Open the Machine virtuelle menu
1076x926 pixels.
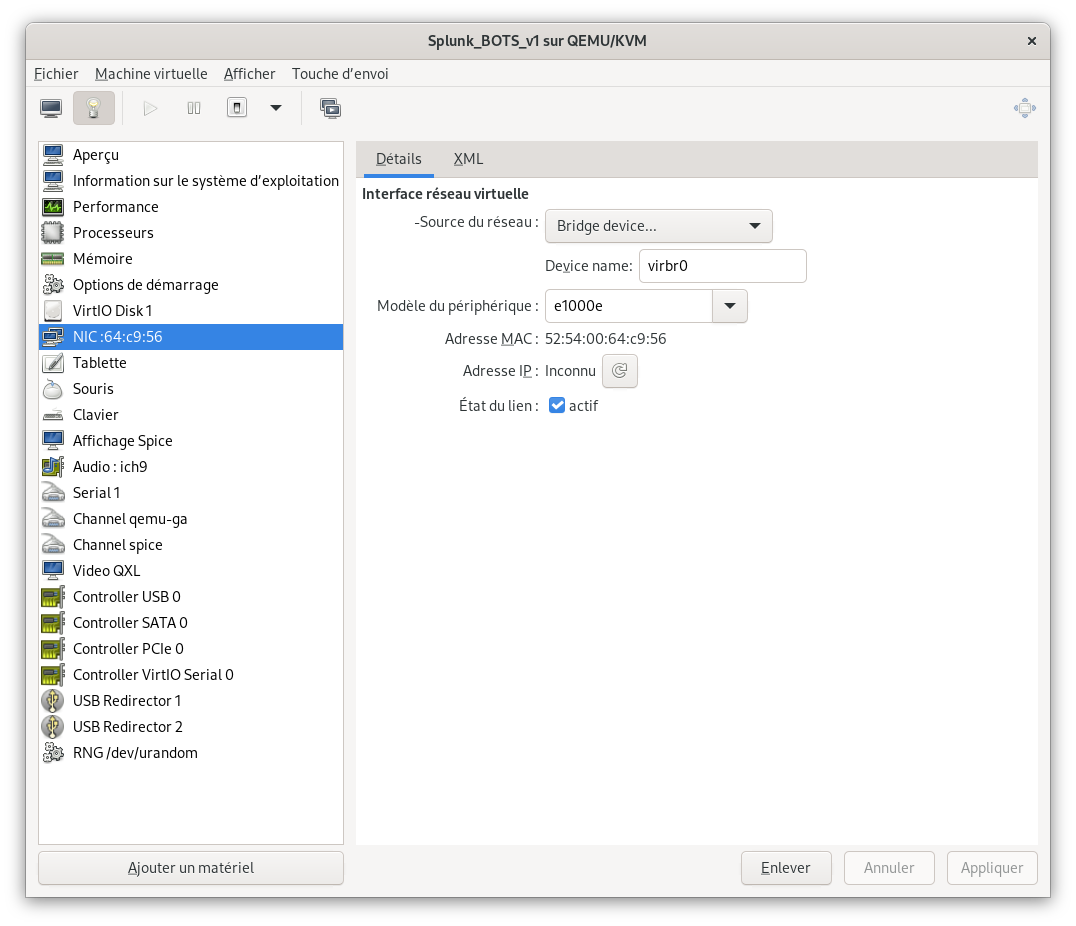click(151, 74)
